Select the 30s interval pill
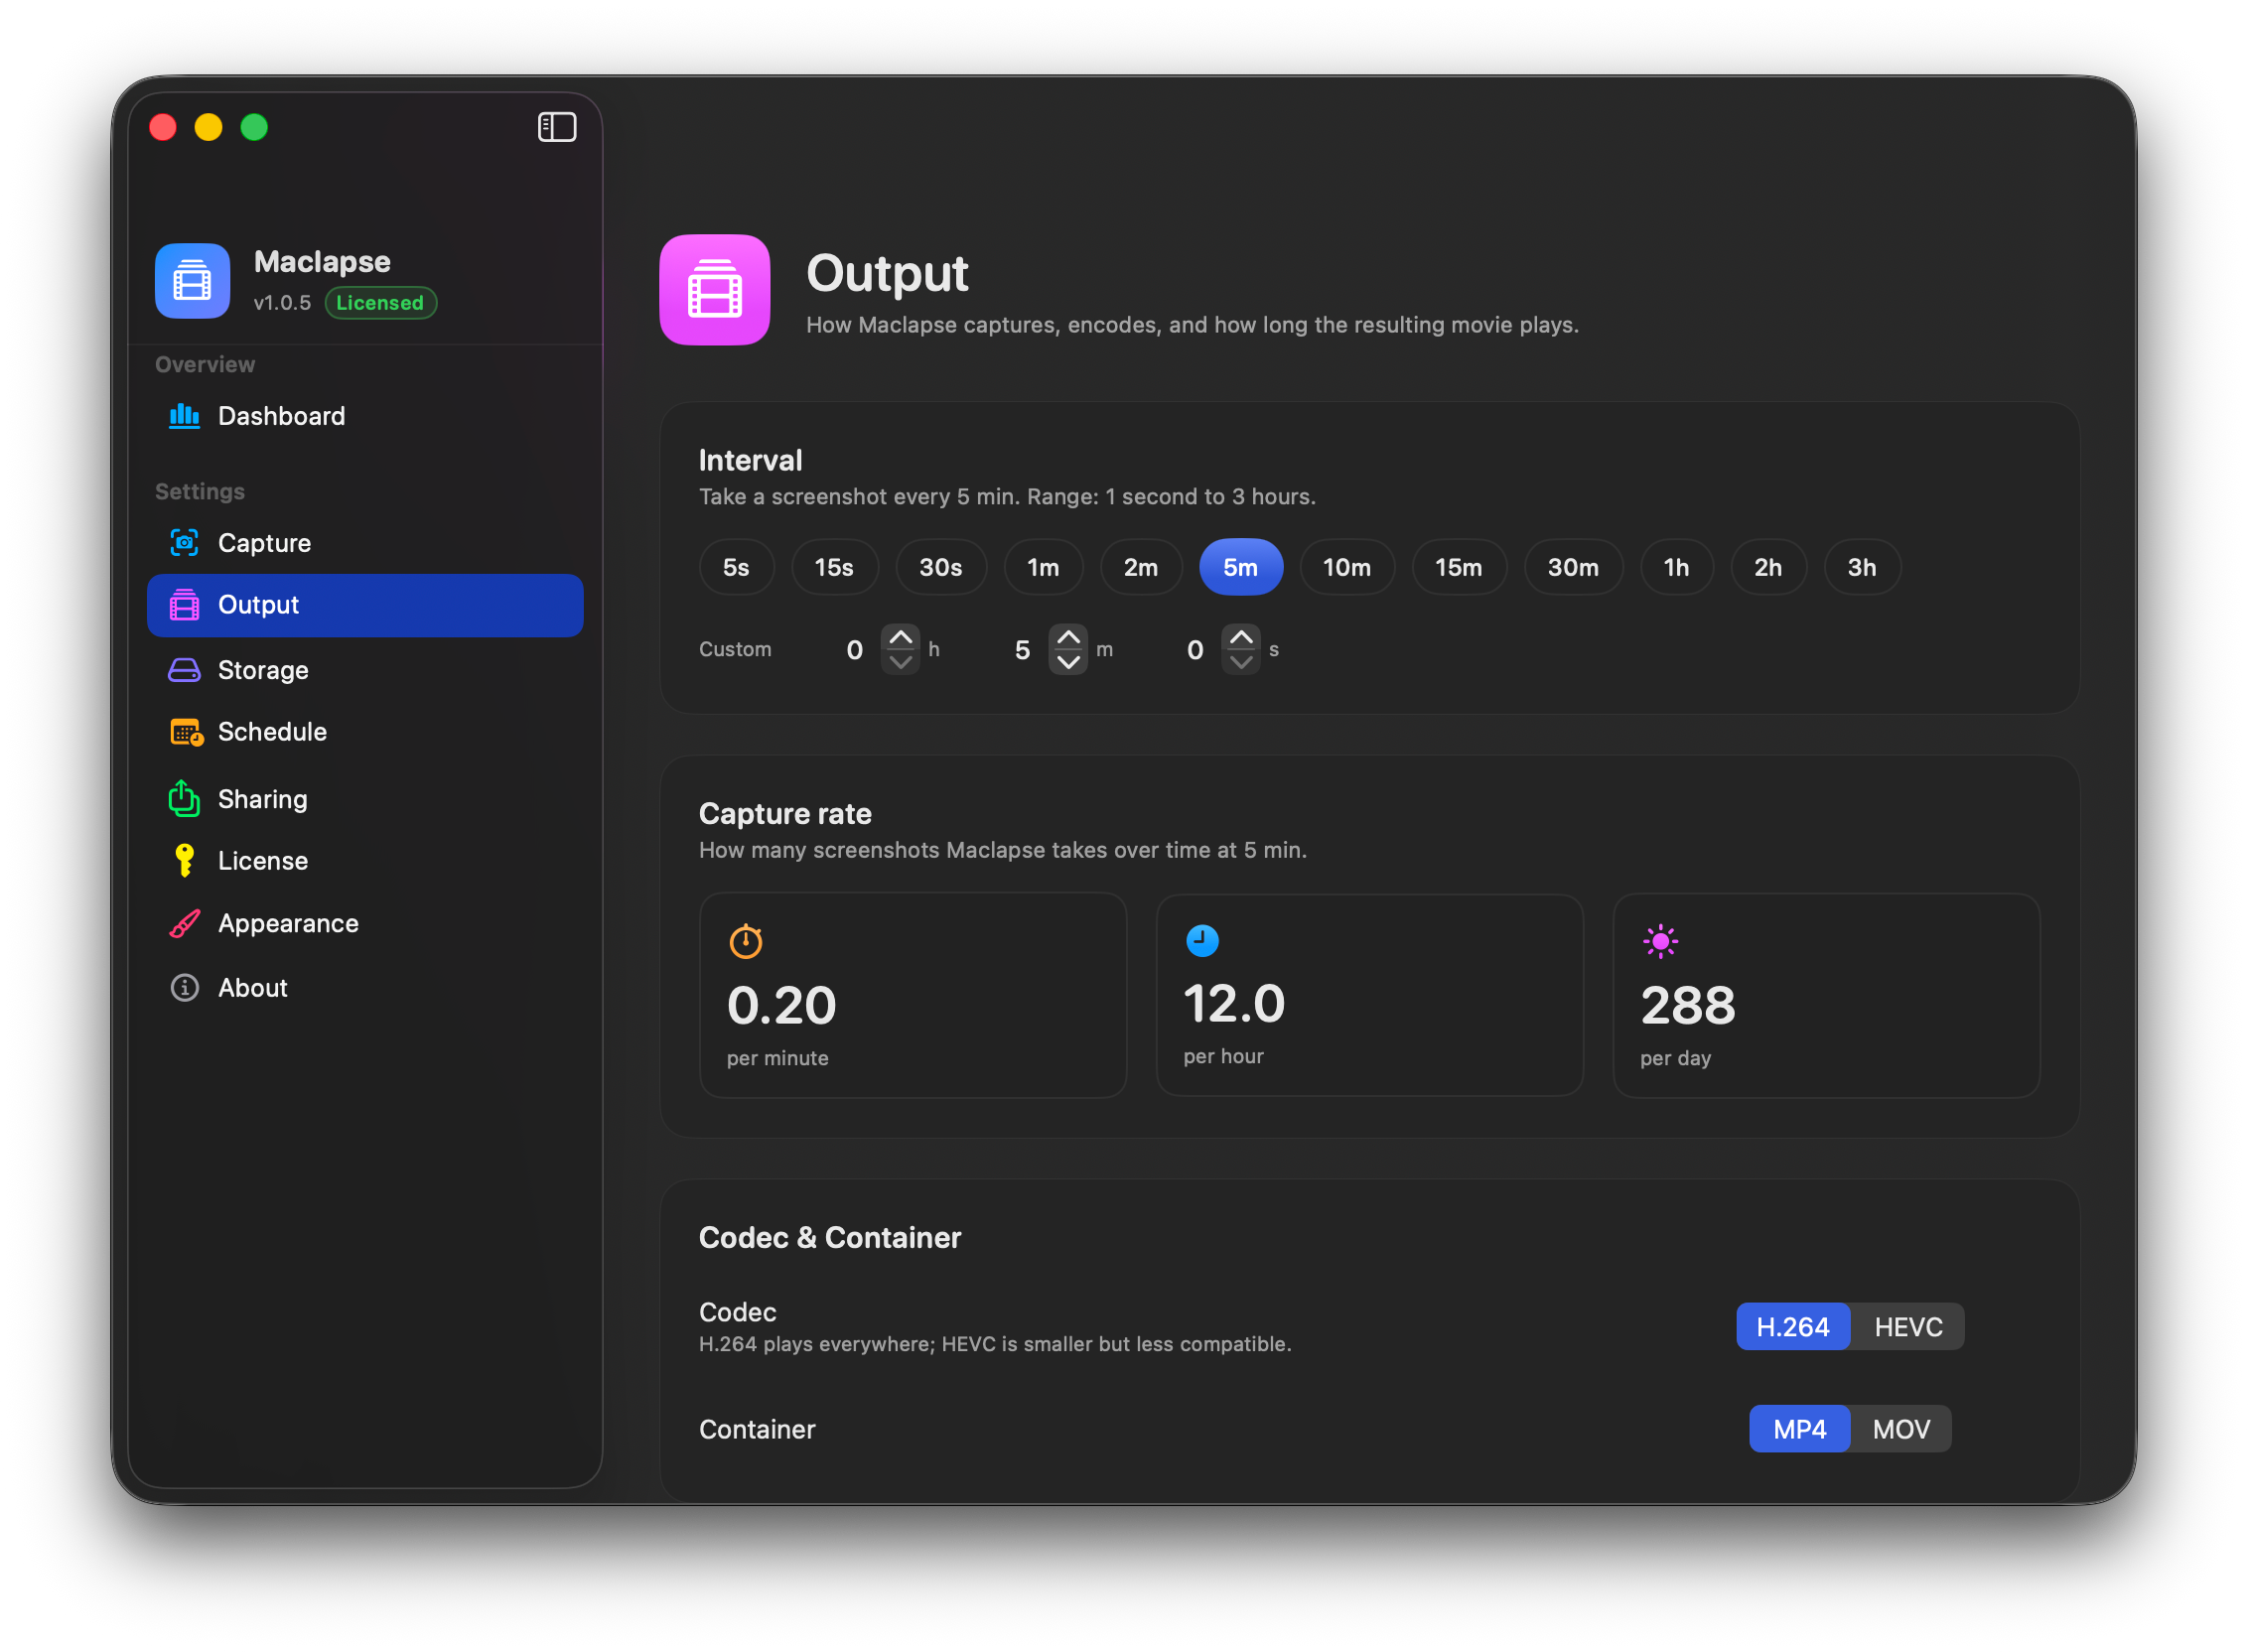This screenshot has width=2248, height=1652. (941, 567)
